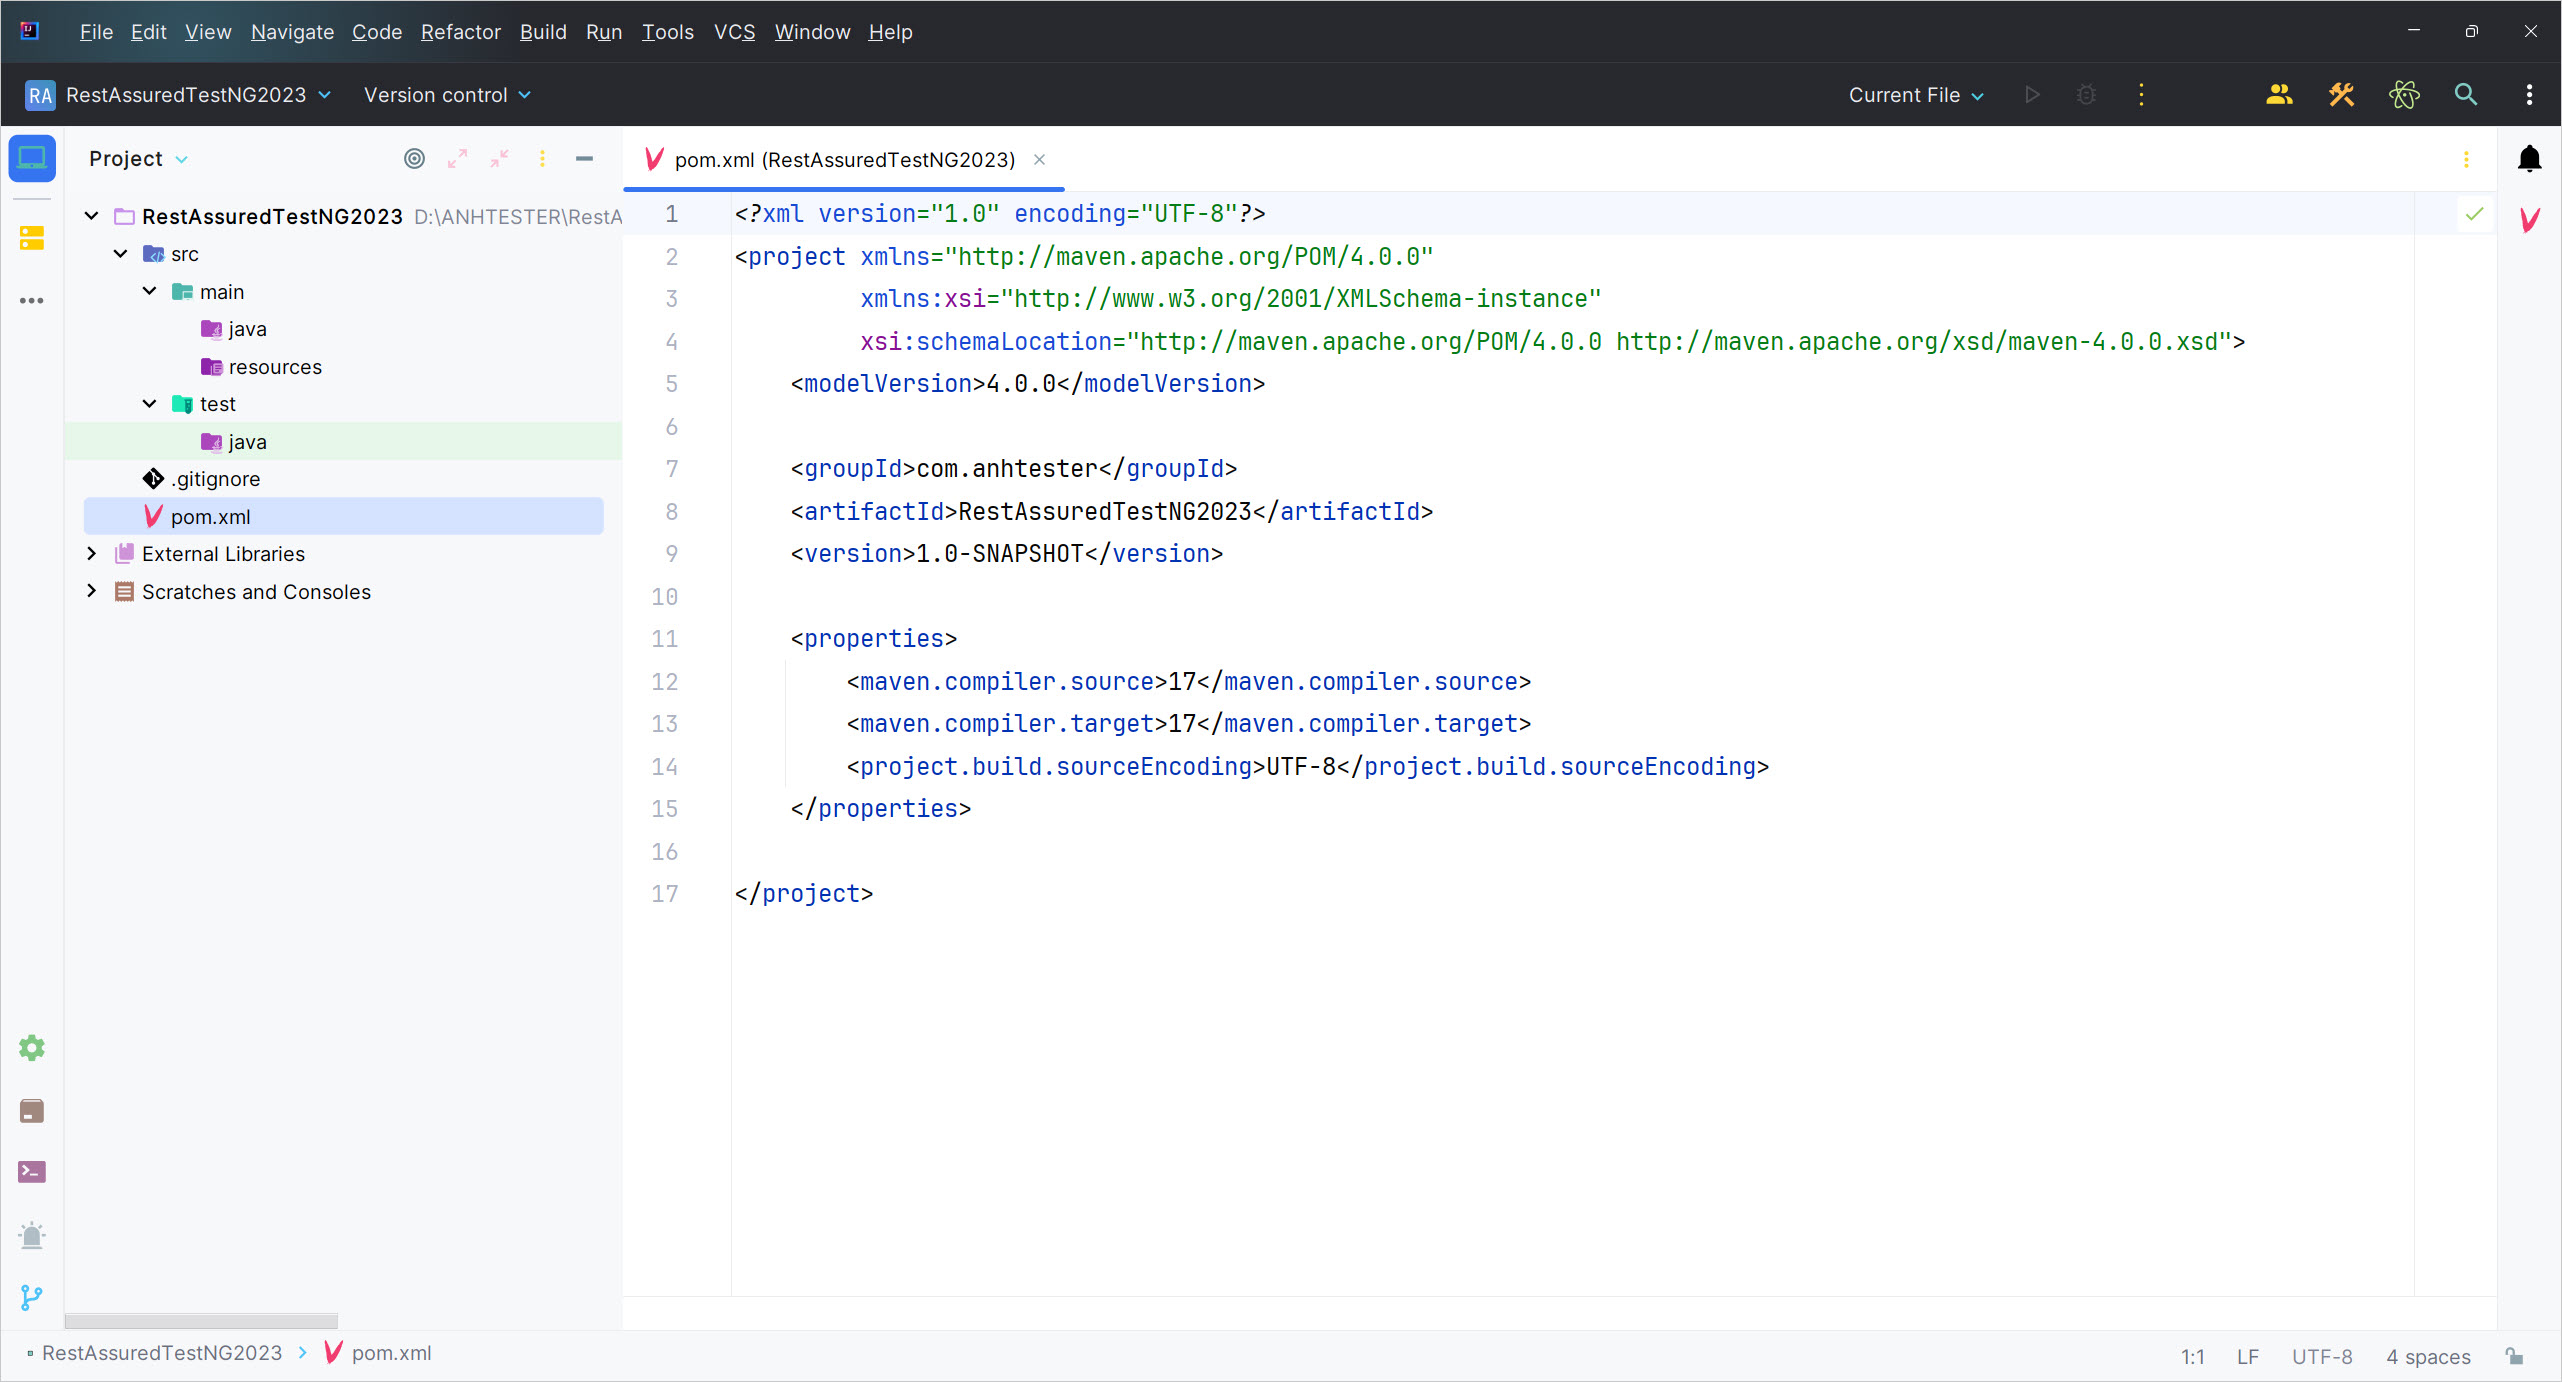
Task: Click the UTF-8 encoding indicator
Action: tap(2321, 1357)
